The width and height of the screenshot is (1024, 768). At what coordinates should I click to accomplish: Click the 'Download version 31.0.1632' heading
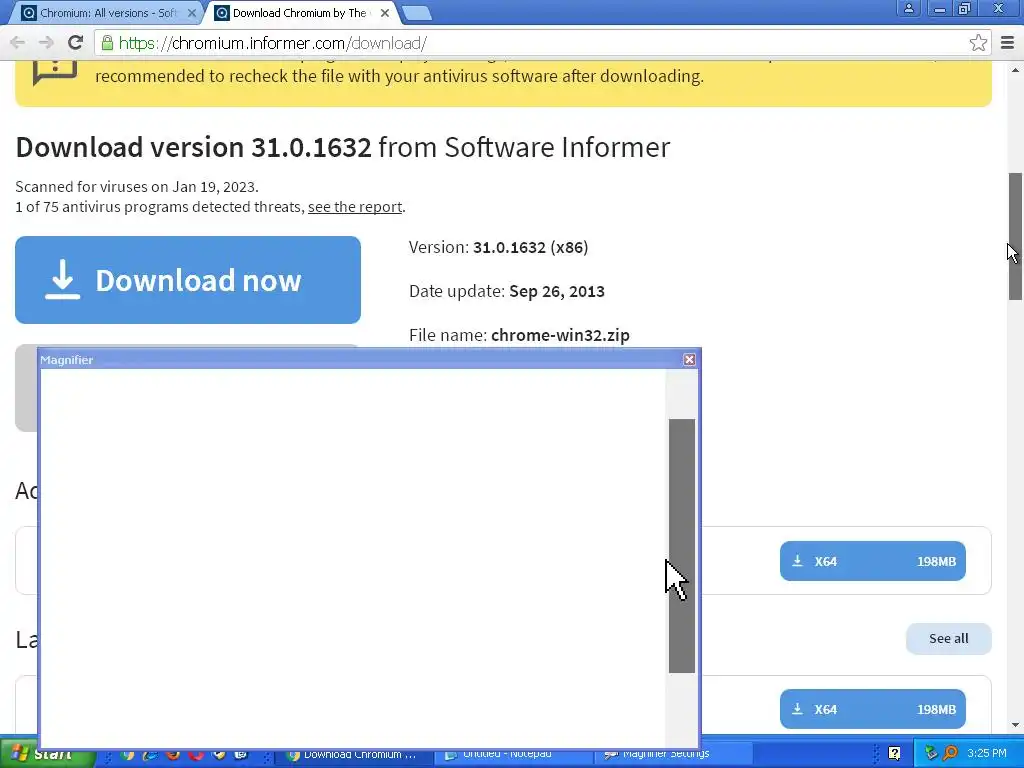coord(193,148)
